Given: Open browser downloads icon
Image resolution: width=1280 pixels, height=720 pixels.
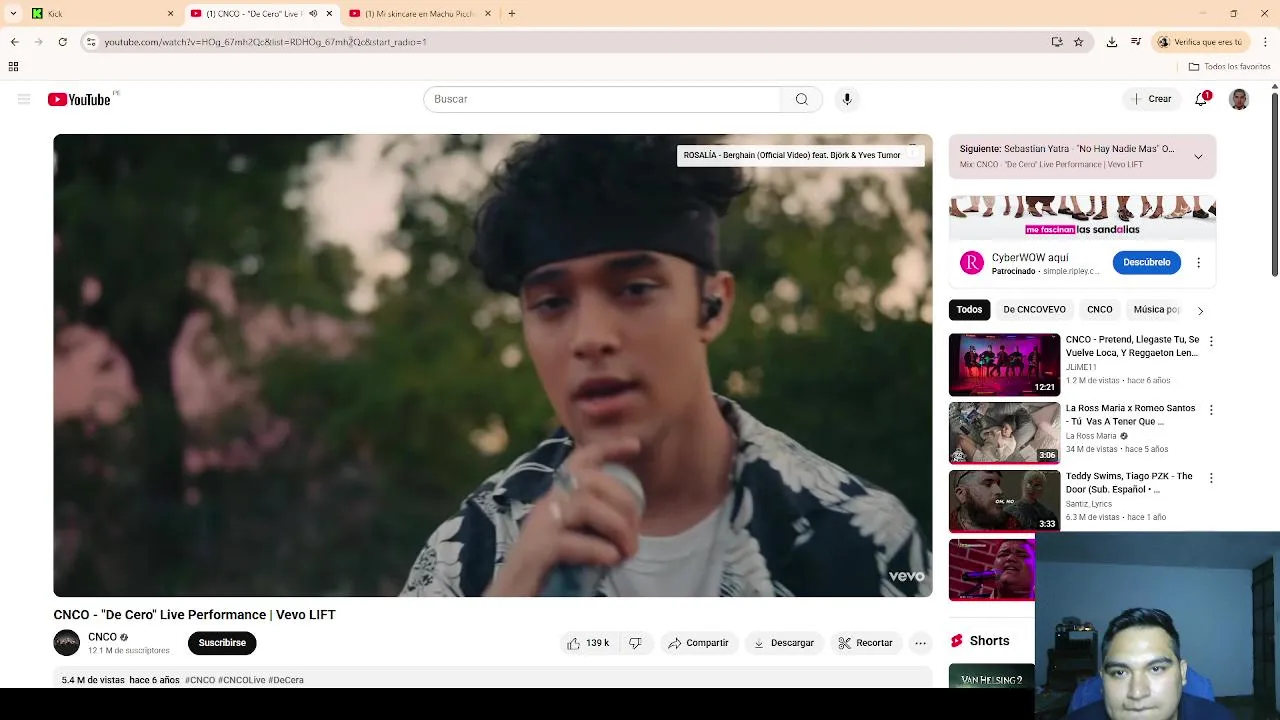Looking at the screenshot, I should (1112, 42).
